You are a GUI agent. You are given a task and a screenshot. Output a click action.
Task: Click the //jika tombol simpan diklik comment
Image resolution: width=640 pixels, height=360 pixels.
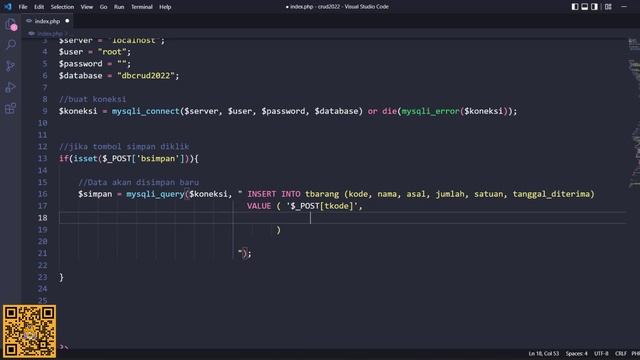(x=124, y=147)
